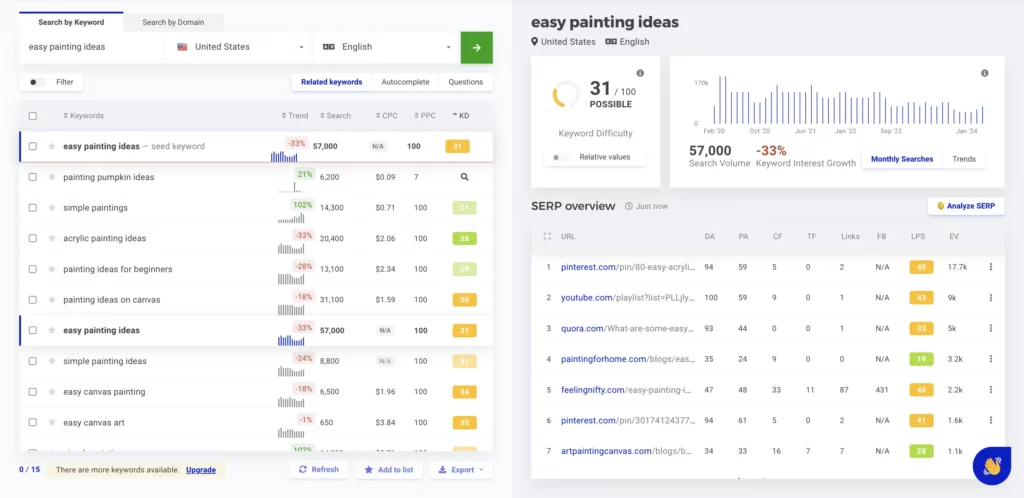The height and width of the screenshot is (498, 1024).
Task: Sort the table by the Keywords column
Action: (84, 116)
